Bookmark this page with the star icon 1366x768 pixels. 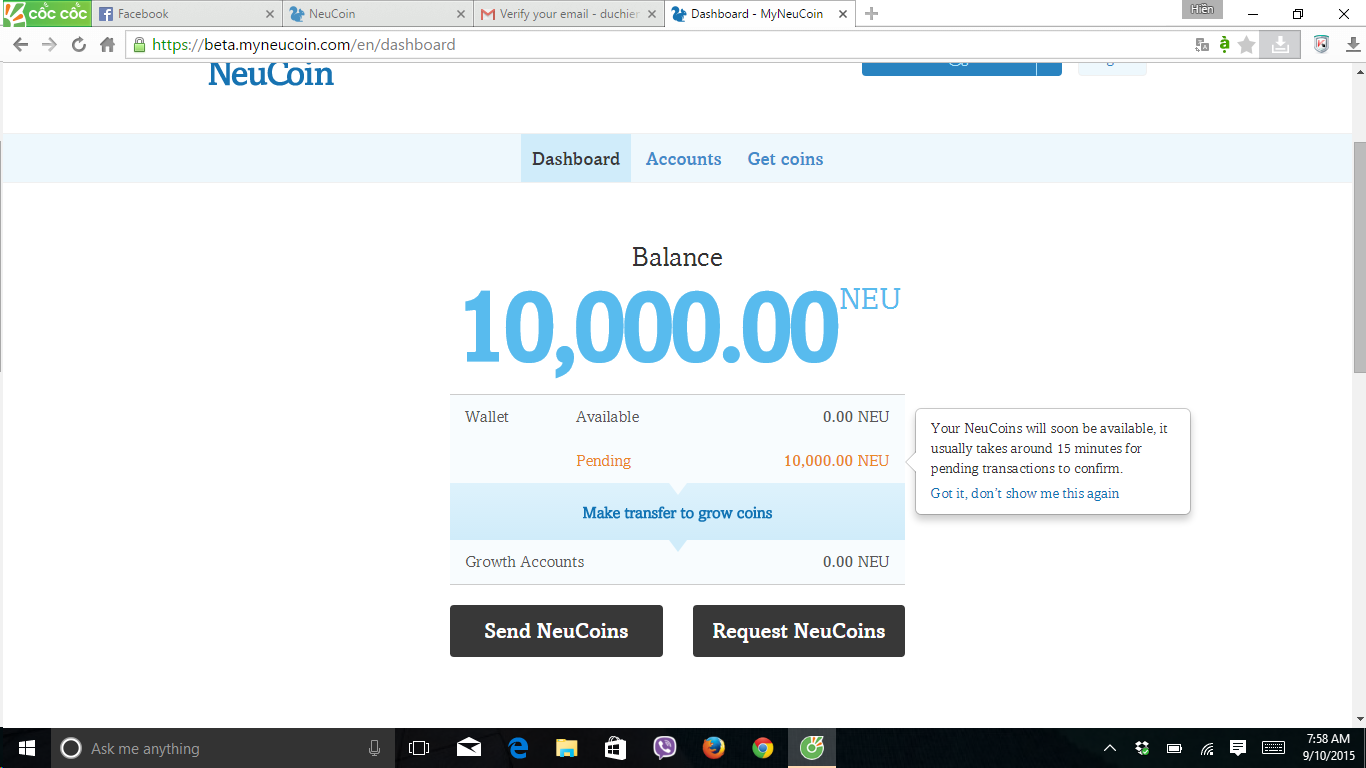pyautogui.click(x=1246, y=45)
